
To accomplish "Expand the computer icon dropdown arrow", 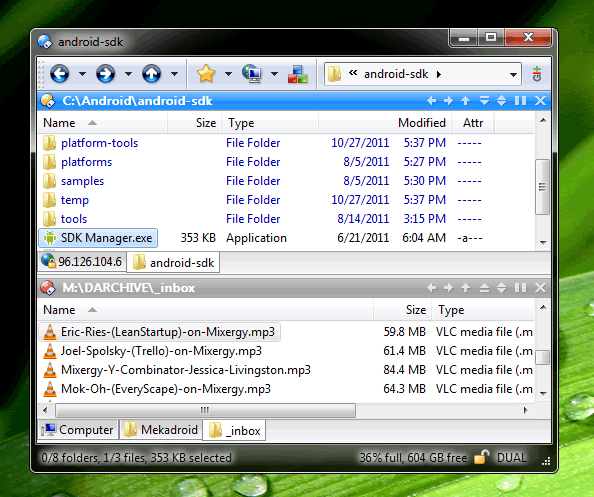I will tap(275, 74).
